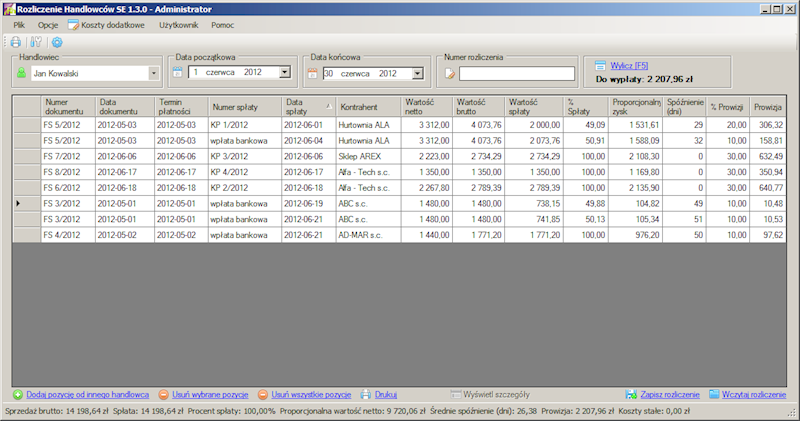Click orange minus icon for Usuń wybrane
This screenshot has width=800, height=421.
coord(163,394)
